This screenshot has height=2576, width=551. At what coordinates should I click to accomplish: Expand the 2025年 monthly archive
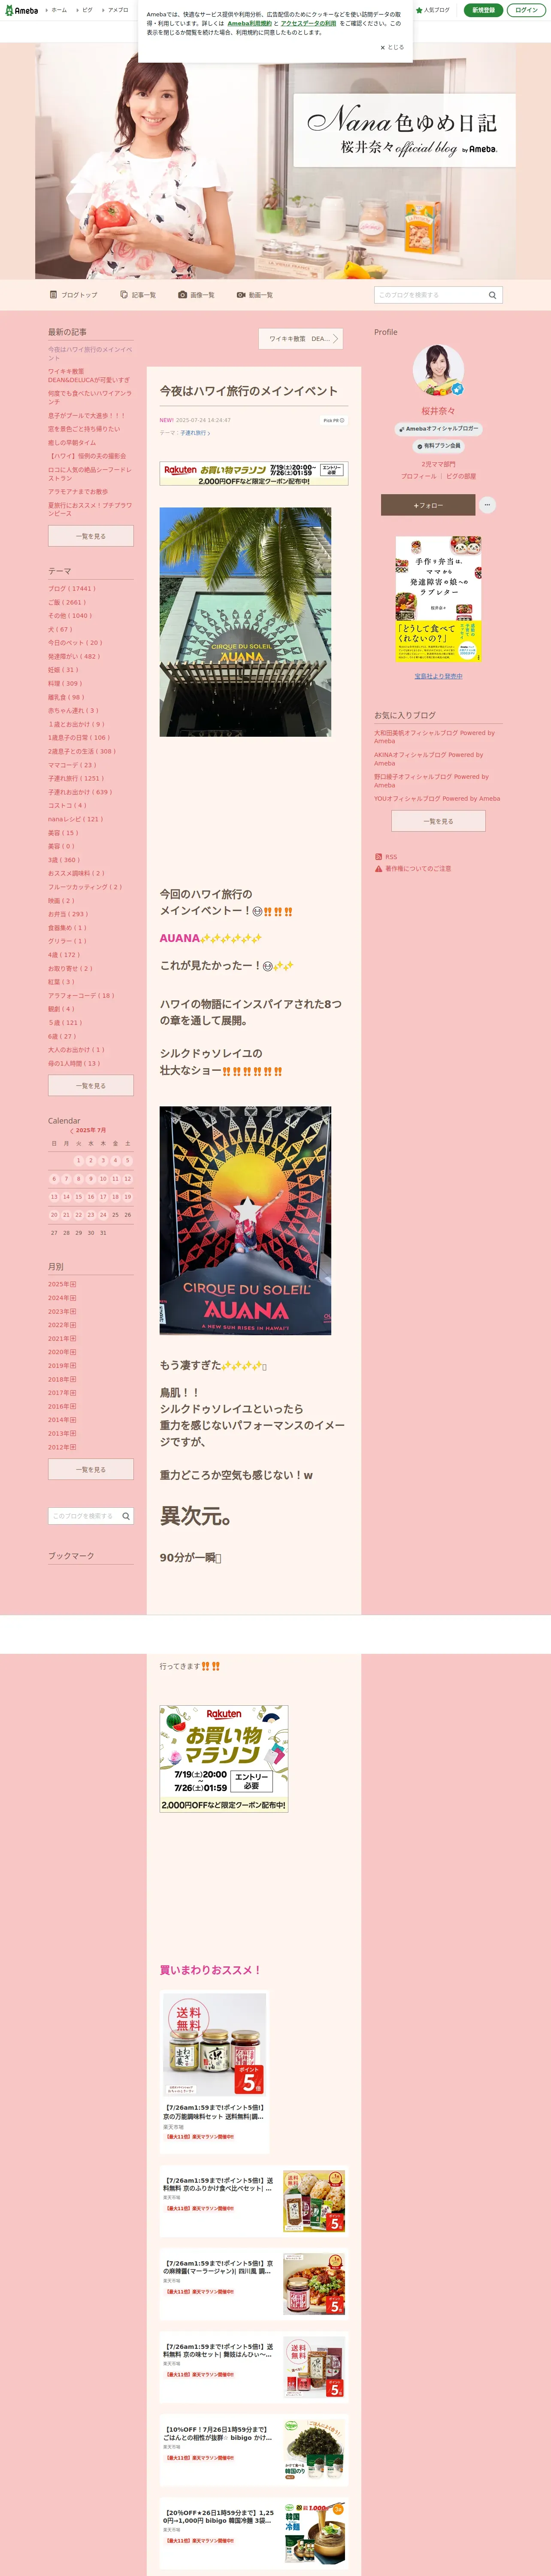point(73,1284)
